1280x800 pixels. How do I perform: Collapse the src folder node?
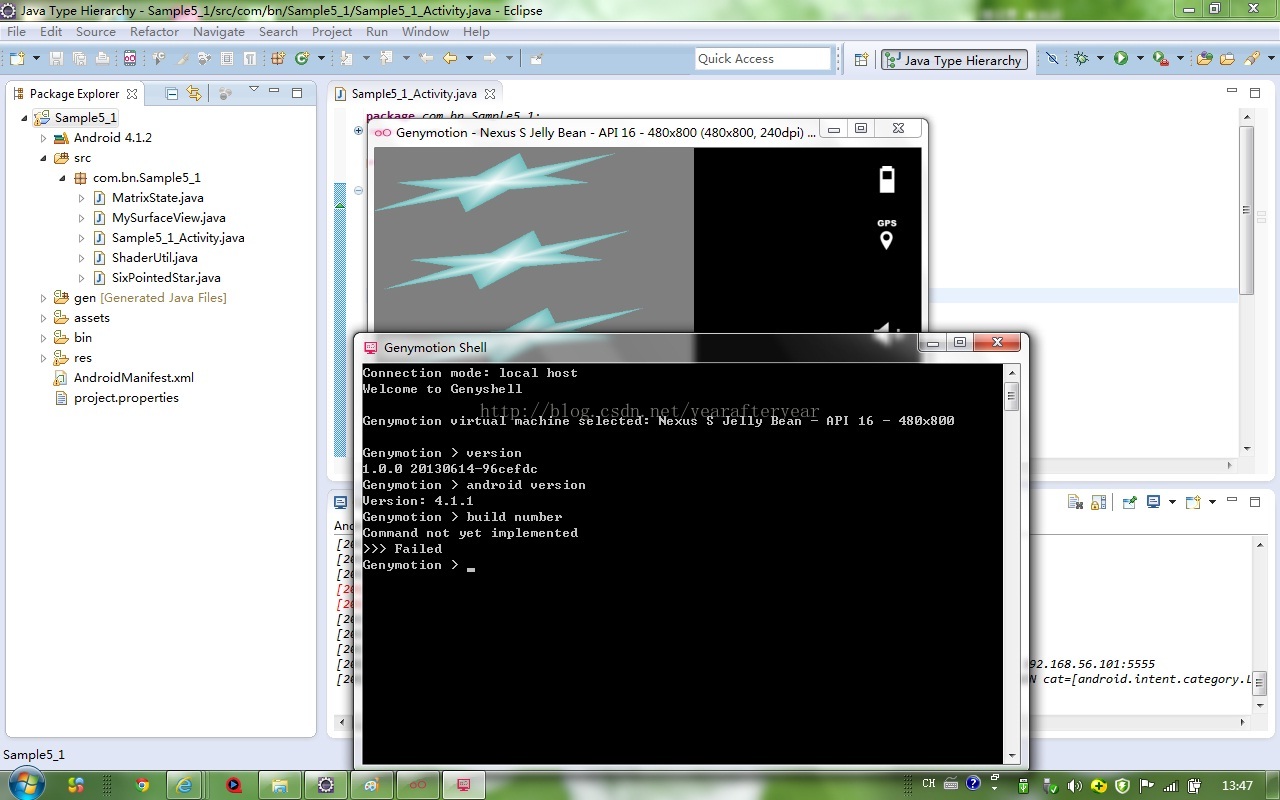(43, 158)
